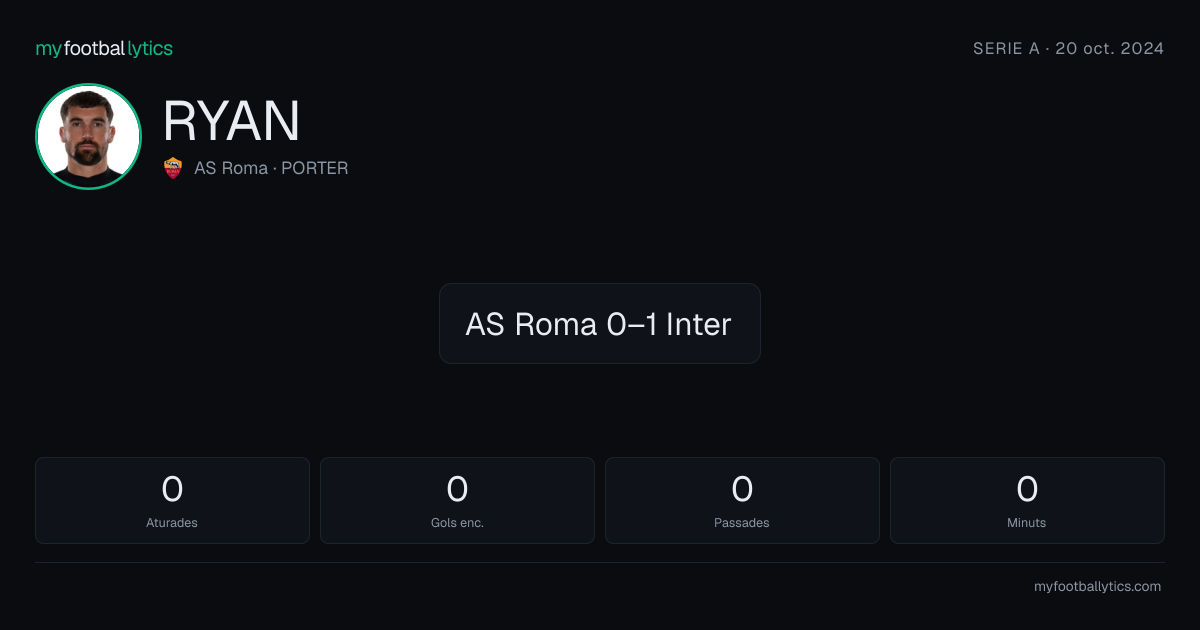
Task: Select the Minuts value zero
Action: [1027, 489]
